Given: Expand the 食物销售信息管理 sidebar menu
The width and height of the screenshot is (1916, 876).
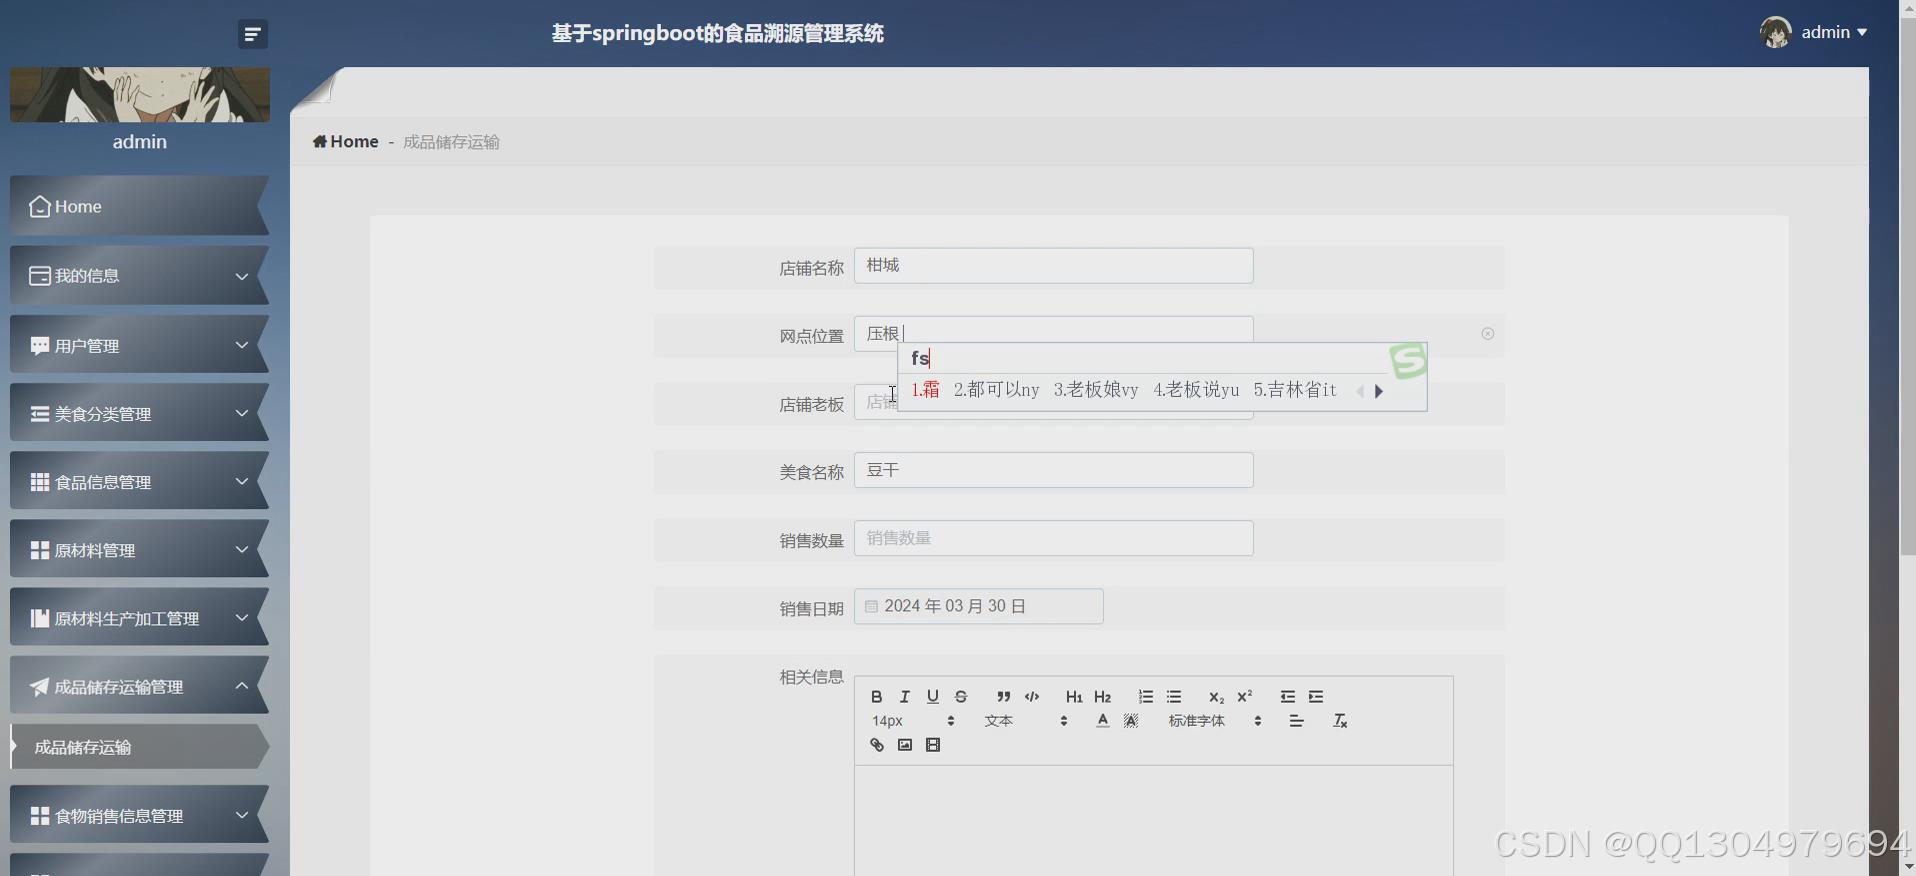Looking at the screenshot, I should 139,815.
